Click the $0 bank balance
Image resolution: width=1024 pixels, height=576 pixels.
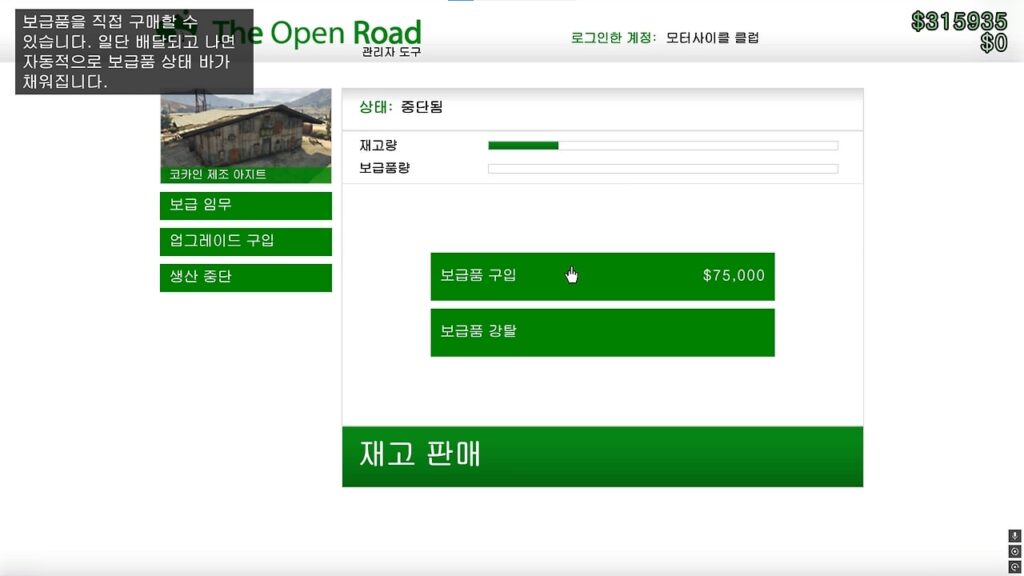coord(993,44)
